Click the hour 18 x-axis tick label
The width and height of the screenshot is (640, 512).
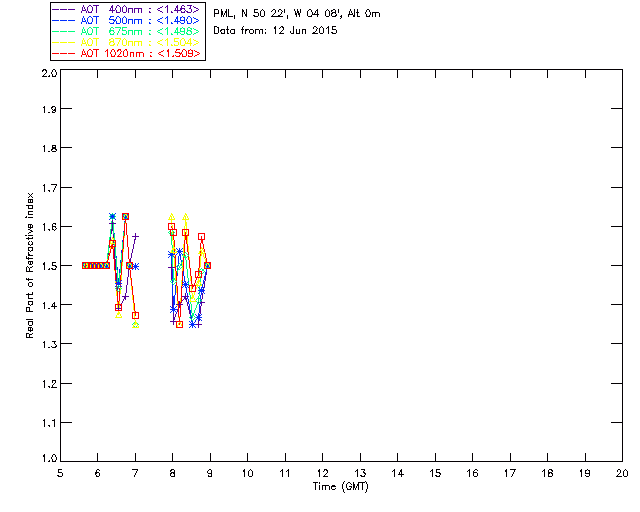pyautogui.click(x=547, y=473)
